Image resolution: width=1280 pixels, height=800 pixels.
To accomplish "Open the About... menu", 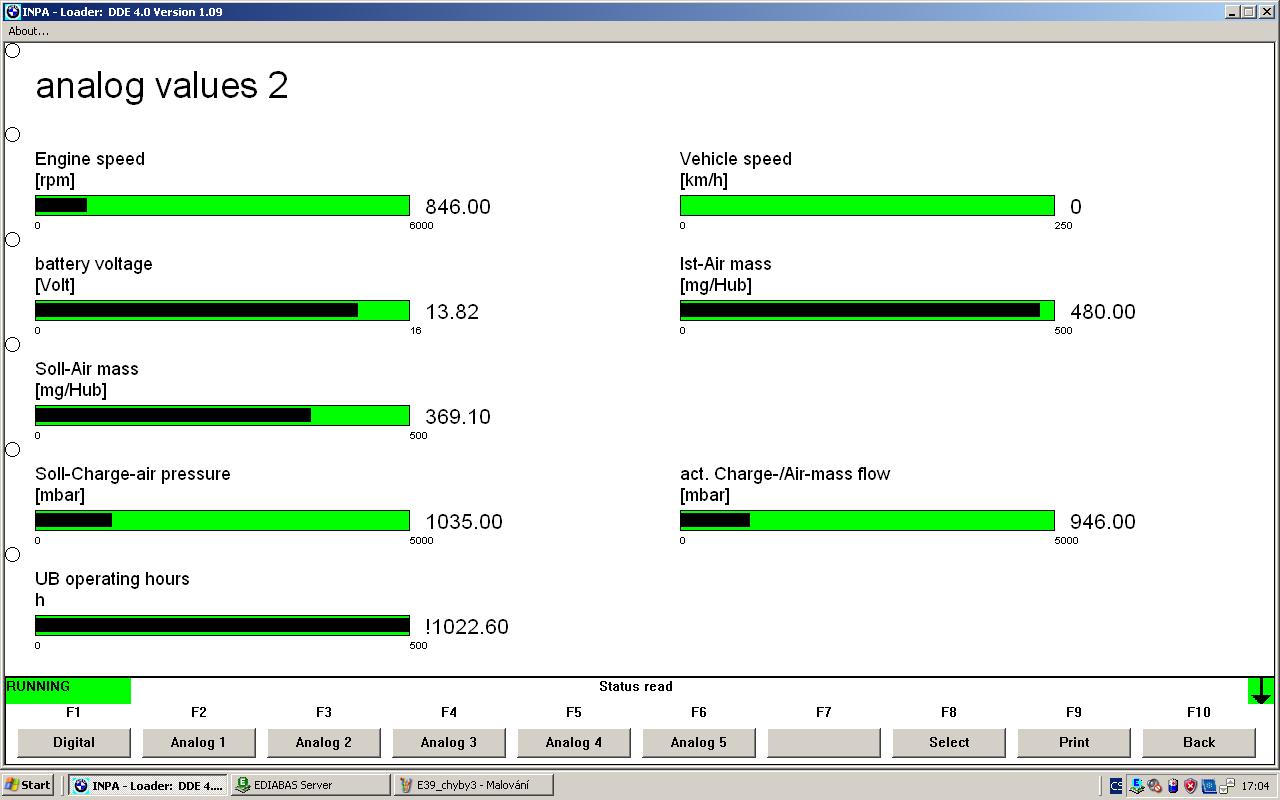I will pos(29,31).
